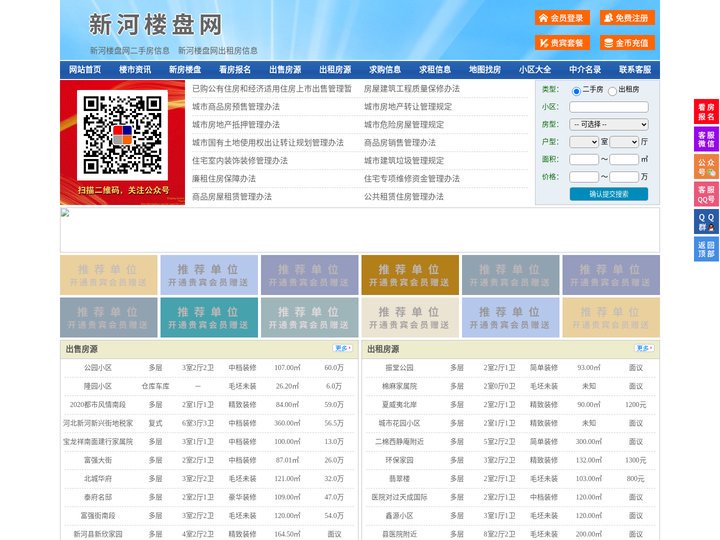
Task: Open the 泰府名邸 sale listing
Action: click(98, 497)
